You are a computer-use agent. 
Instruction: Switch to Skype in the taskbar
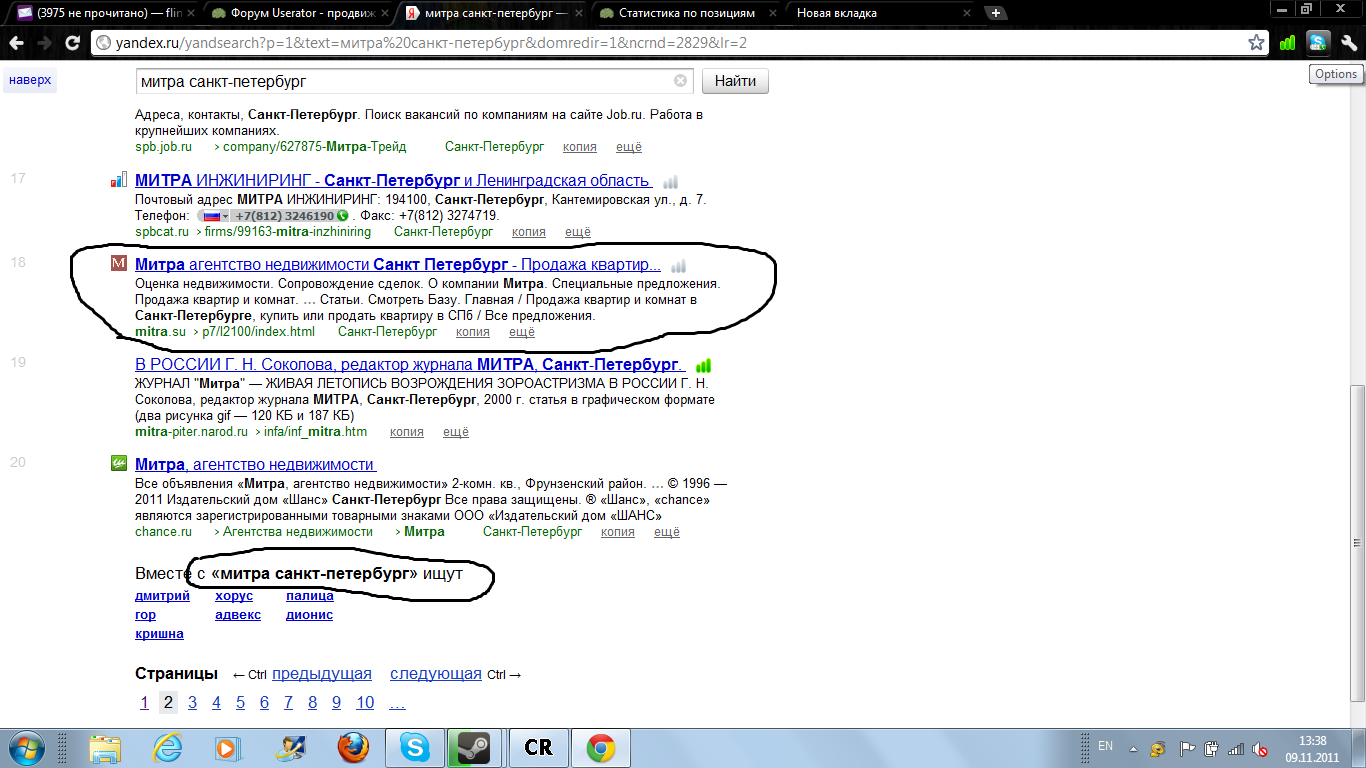click(414, 747)
